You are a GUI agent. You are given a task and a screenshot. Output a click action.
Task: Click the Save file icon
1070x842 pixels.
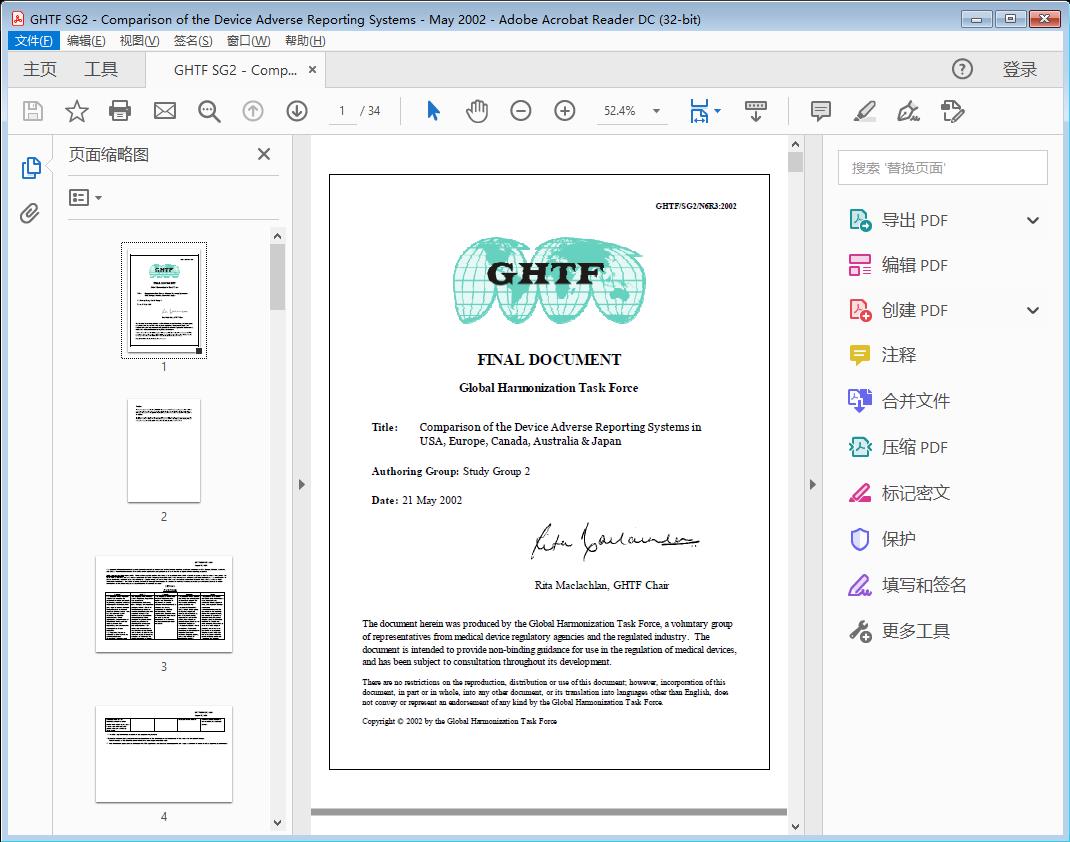click(x=33, y=111)
